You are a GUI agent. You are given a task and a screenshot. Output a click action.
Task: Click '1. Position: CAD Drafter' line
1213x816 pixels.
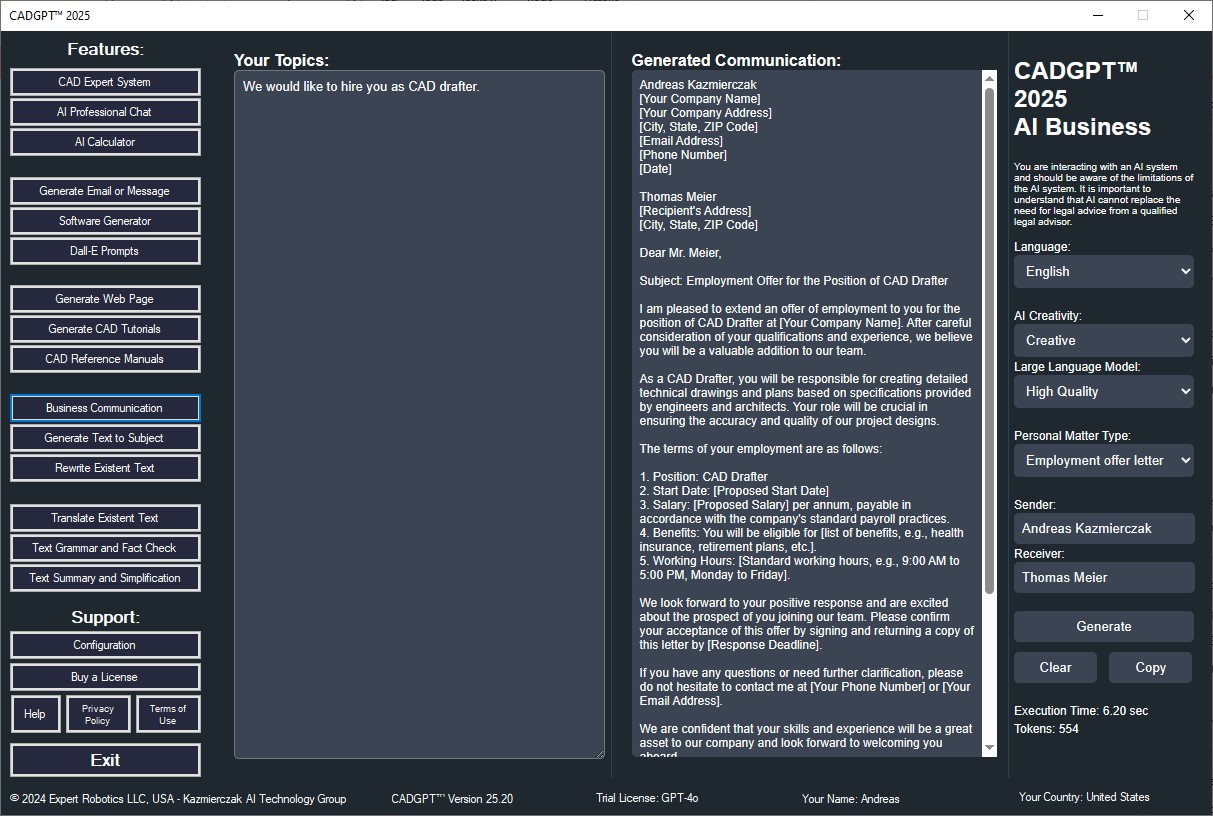click(704, 477)
